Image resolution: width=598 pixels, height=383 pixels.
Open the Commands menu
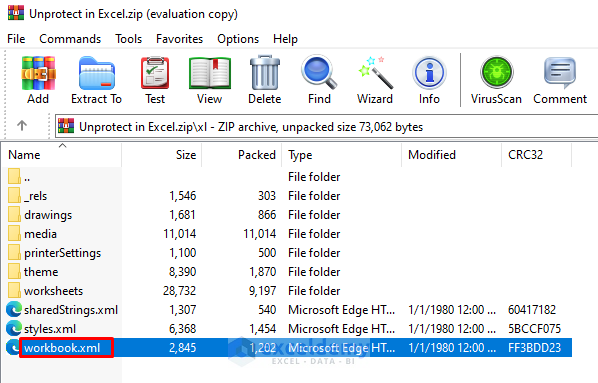tap(70, 39)
